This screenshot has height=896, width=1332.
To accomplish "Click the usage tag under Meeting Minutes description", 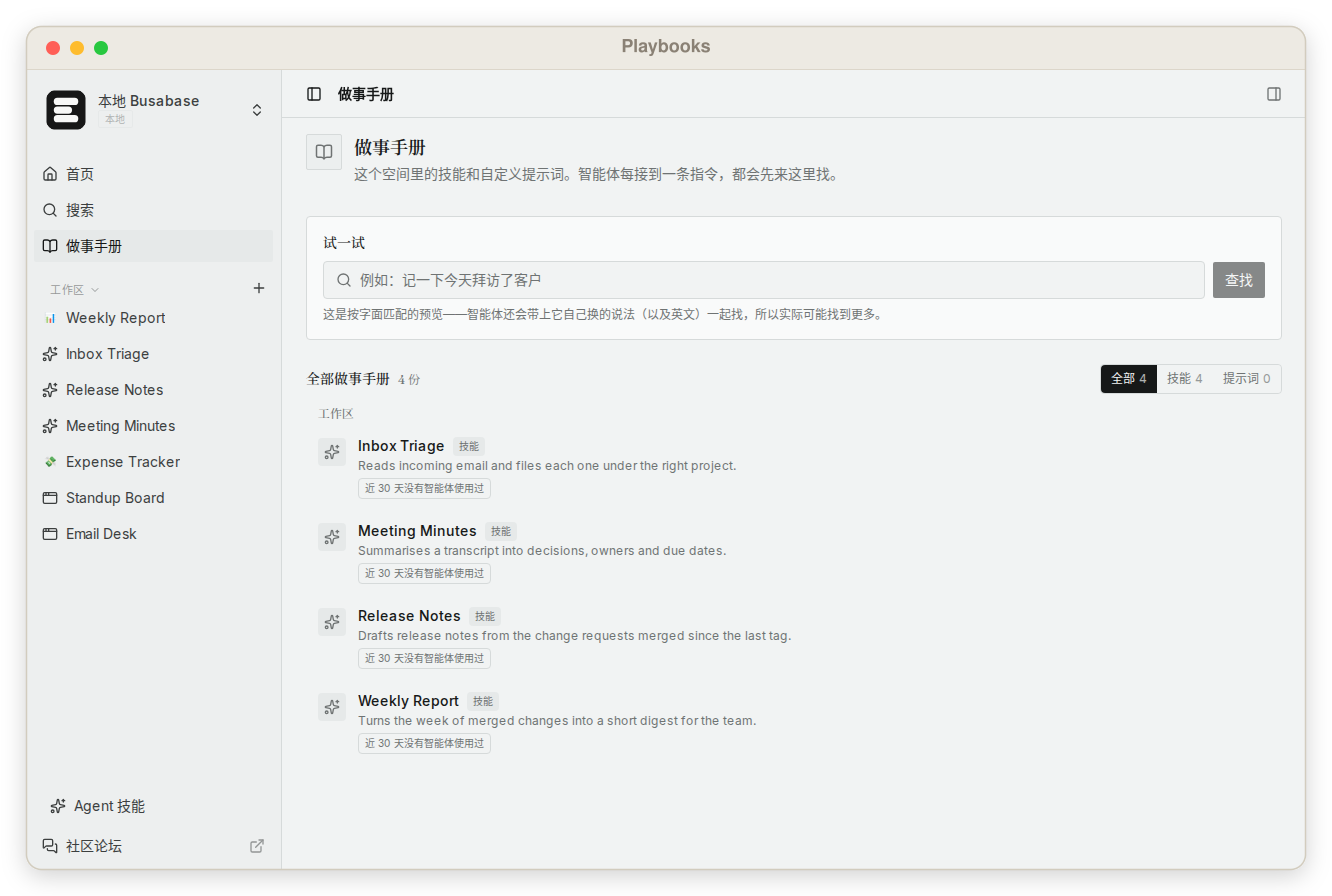I will [x=424, y=573].
